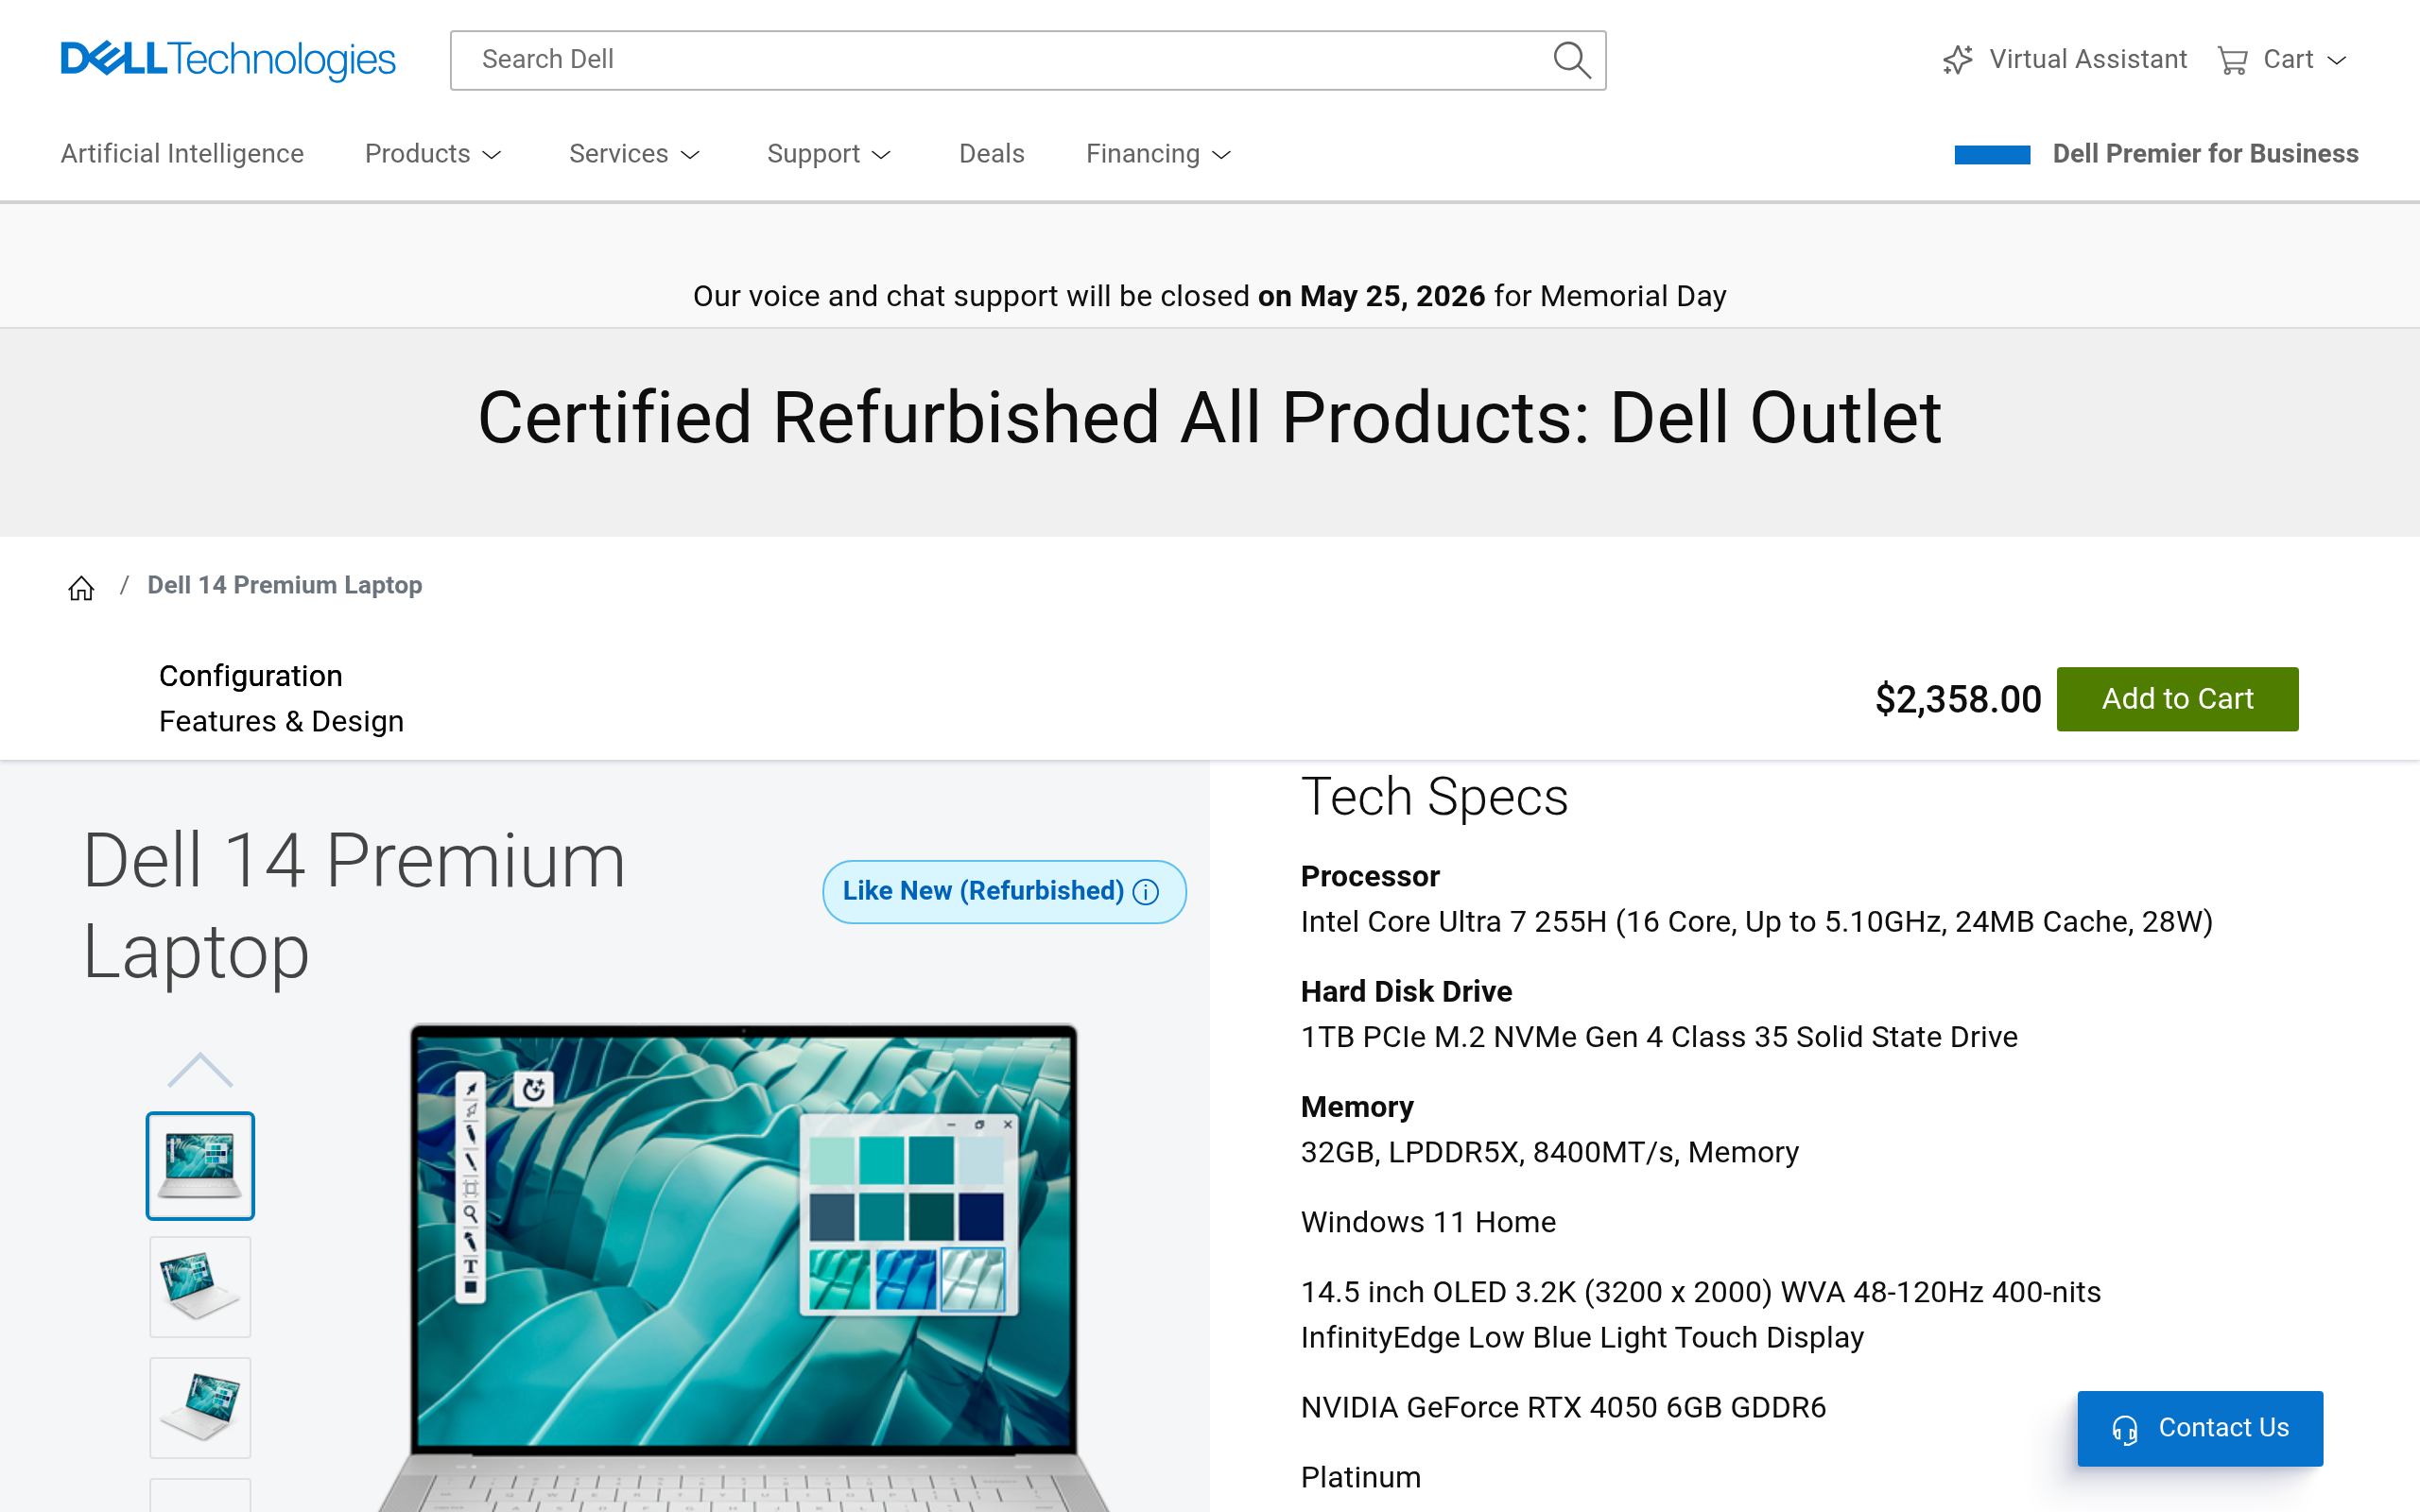The width and height of the screenshot is (2420, 1512).
Task: Open the Contact Us button
Action: 2200,1429
